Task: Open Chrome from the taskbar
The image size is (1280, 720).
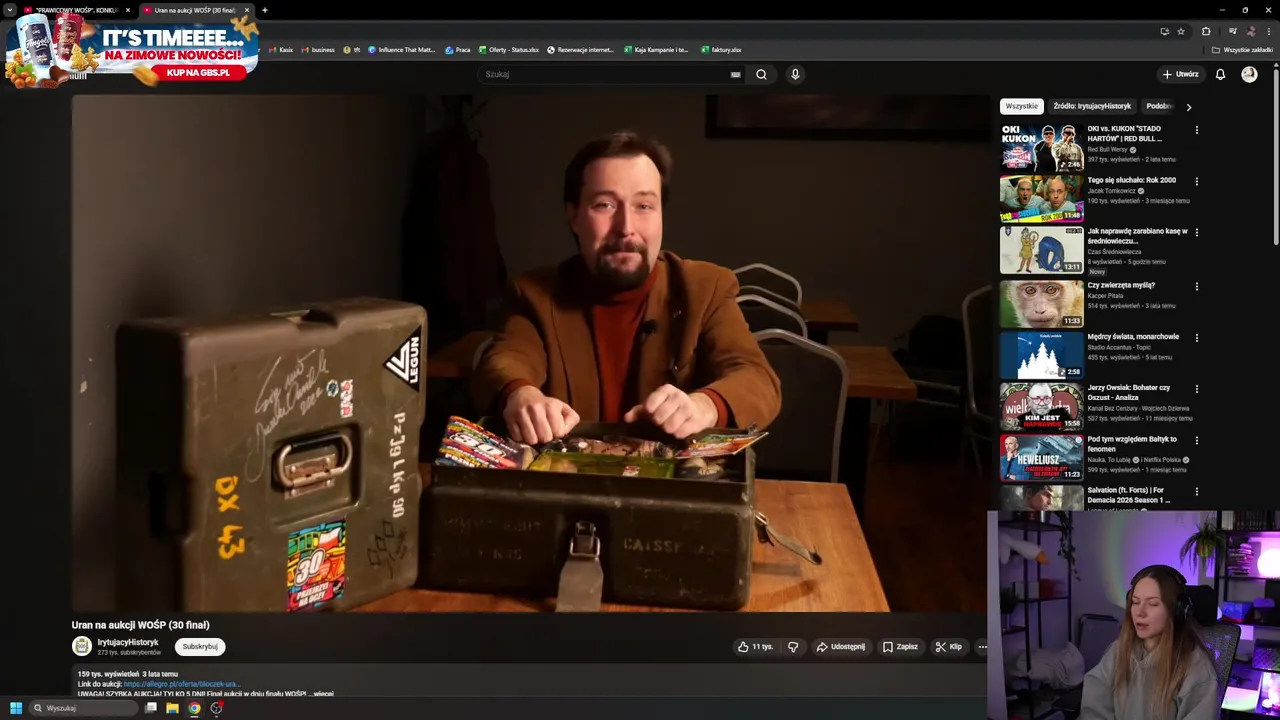Action: click(194, 708)
